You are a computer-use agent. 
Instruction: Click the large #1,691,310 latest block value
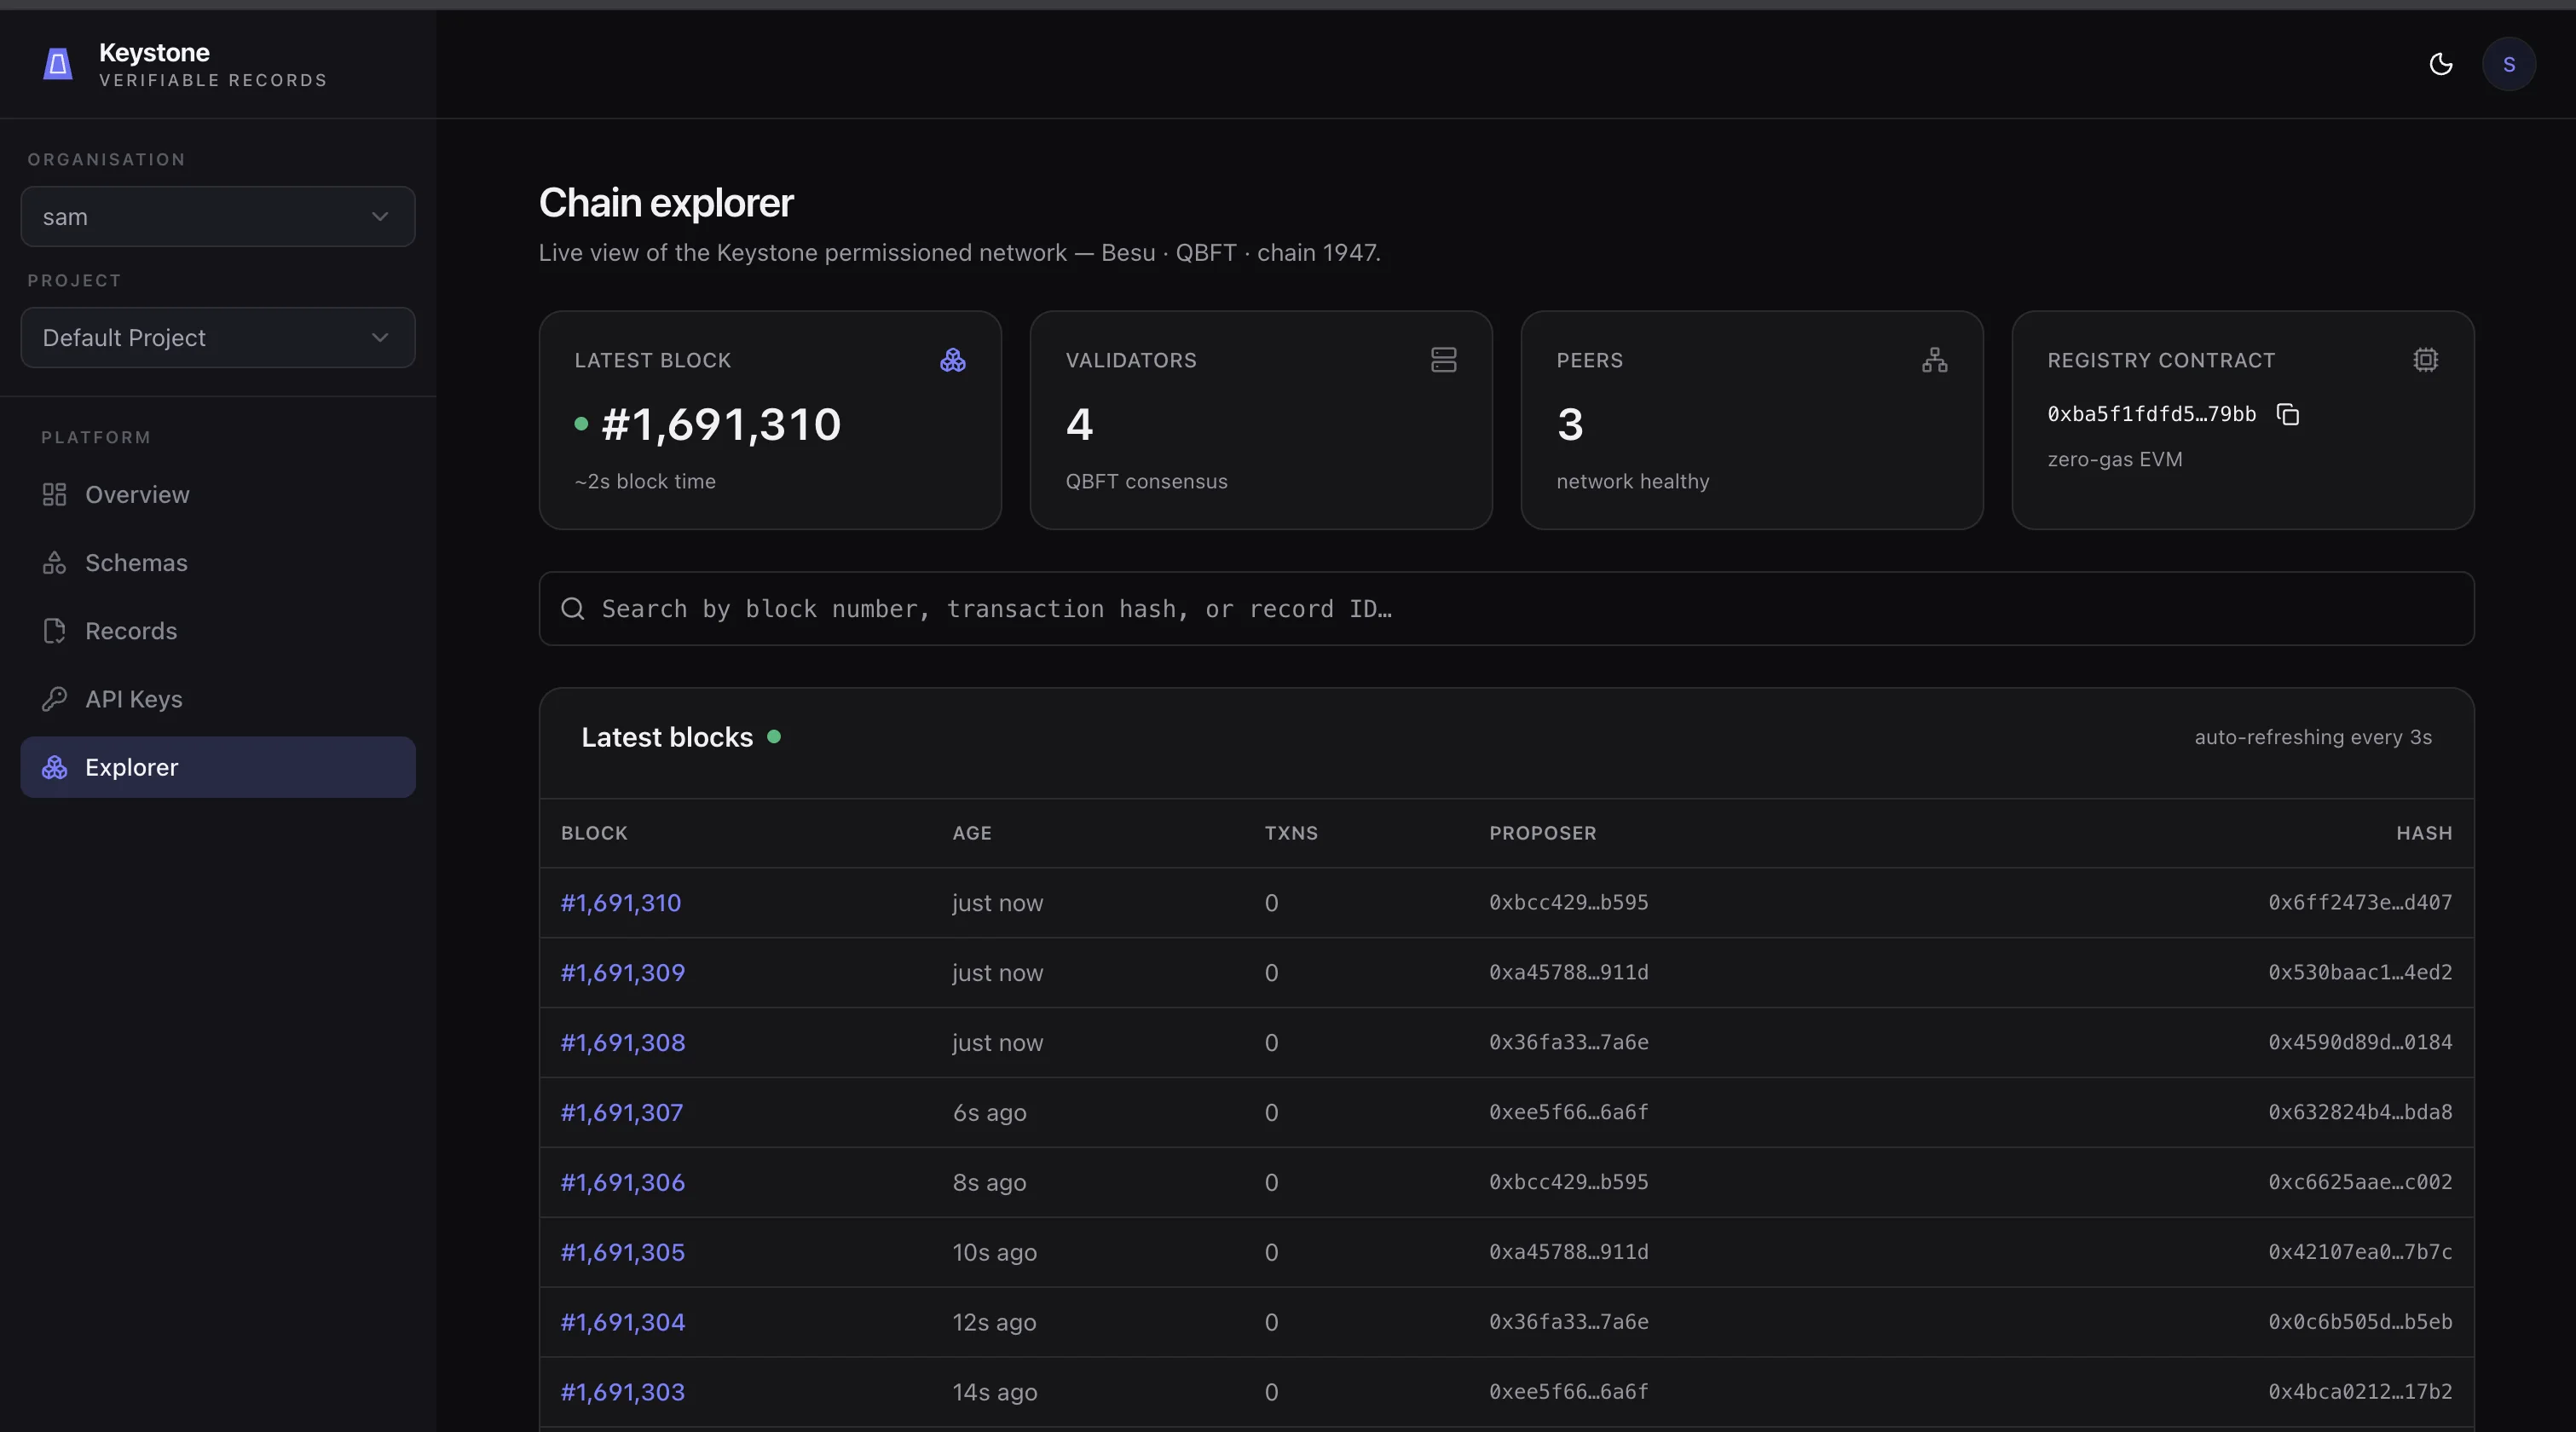click(x=721, y=425)
